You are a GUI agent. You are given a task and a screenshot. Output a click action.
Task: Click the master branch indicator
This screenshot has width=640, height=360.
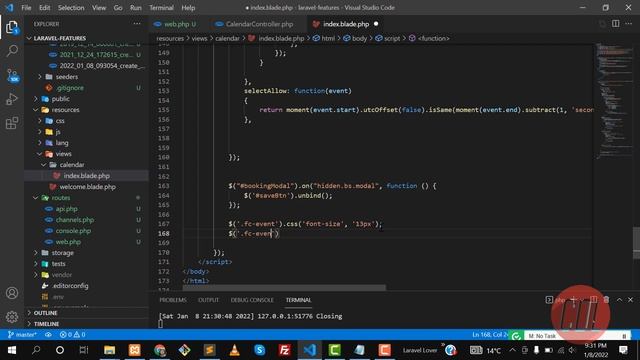click(22, 334)
